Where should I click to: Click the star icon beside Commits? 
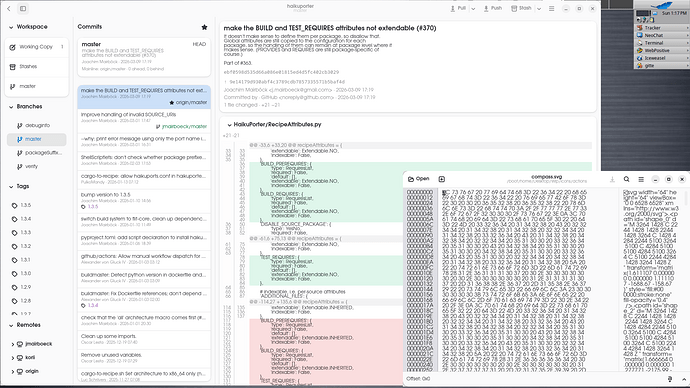(x=204, y=27)
